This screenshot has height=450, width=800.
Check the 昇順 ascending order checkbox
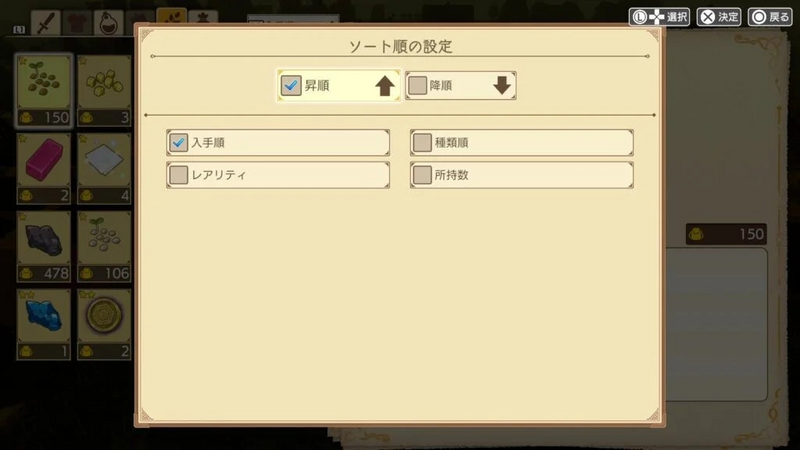coord(291,85)
